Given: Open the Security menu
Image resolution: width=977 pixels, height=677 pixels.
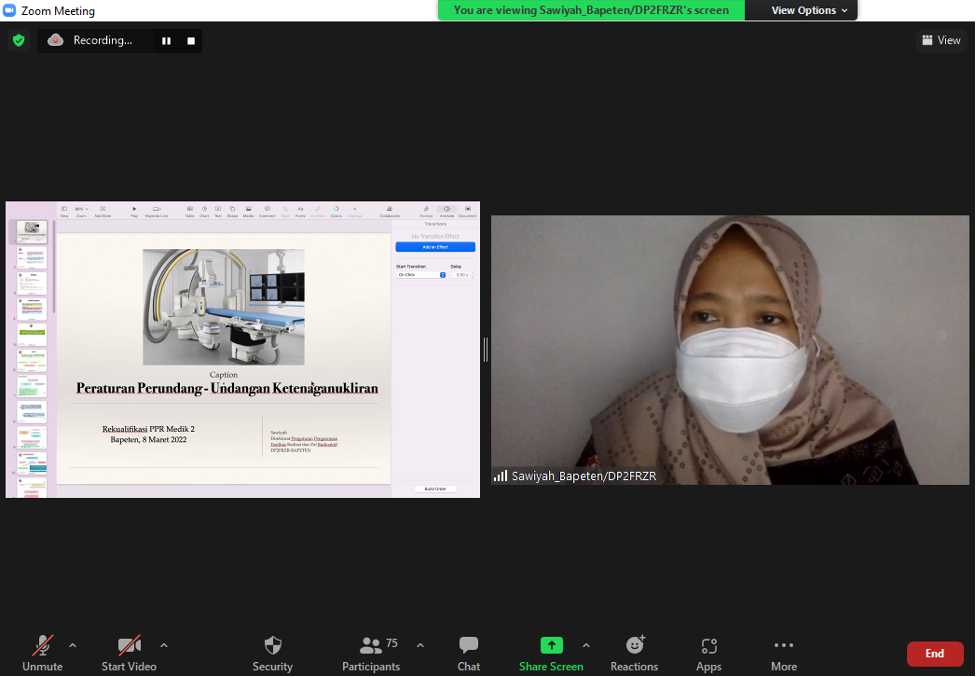Looking at the screenshot, I should [272, 653].
